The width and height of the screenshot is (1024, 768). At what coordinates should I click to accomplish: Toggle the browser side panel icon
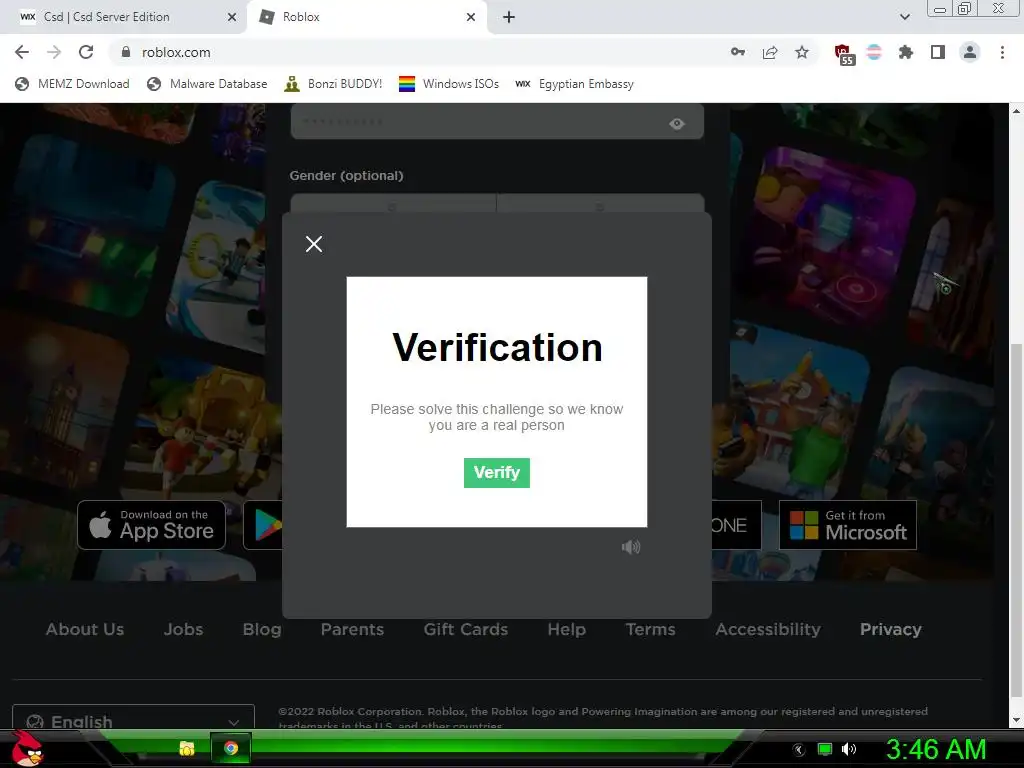938,52
